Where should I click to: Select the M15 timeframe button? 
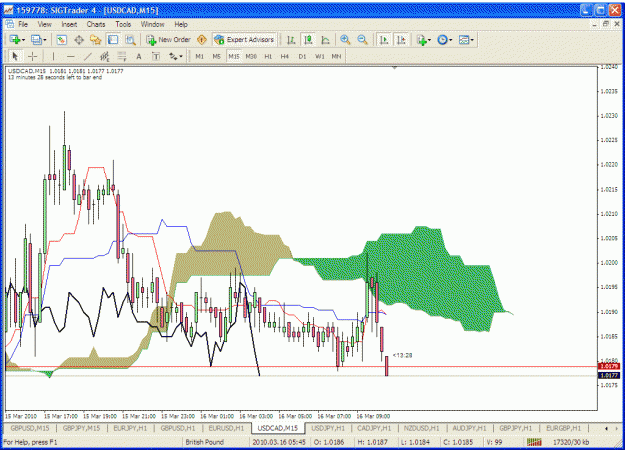[234, 57]
